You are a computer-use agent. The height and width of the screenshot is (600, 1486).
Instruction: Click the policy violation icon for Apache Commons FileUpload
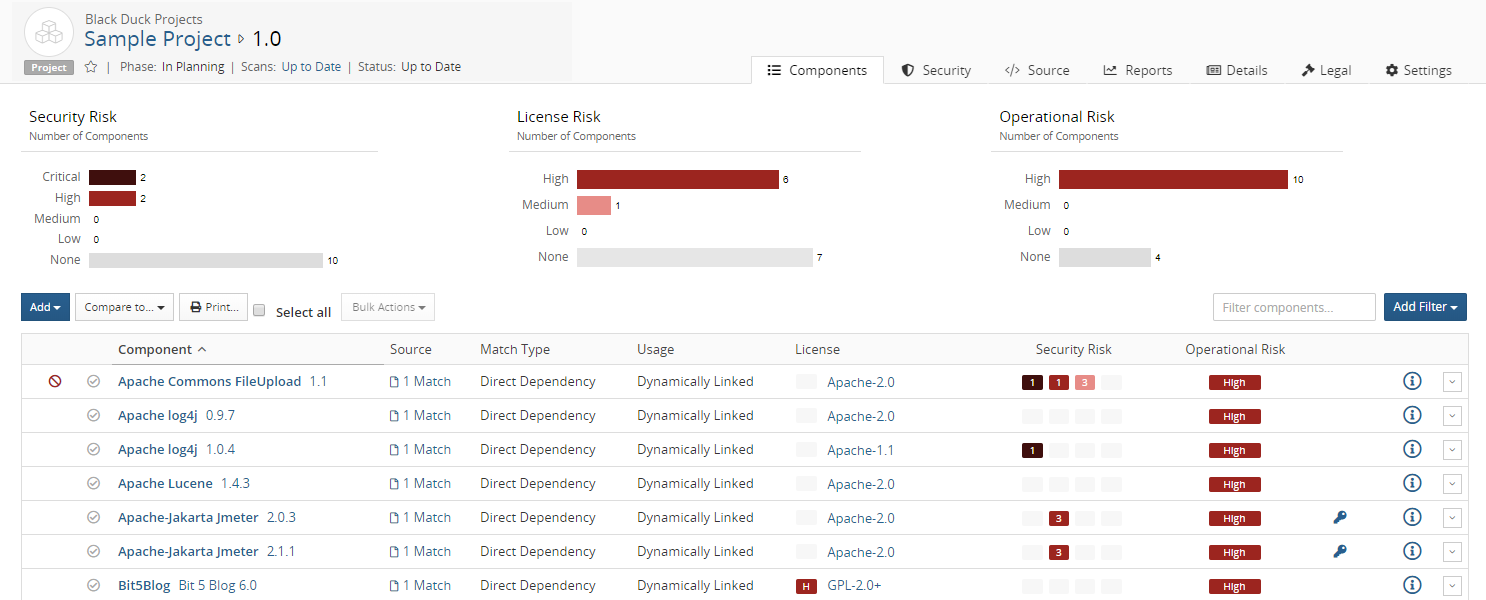point(55,381)
